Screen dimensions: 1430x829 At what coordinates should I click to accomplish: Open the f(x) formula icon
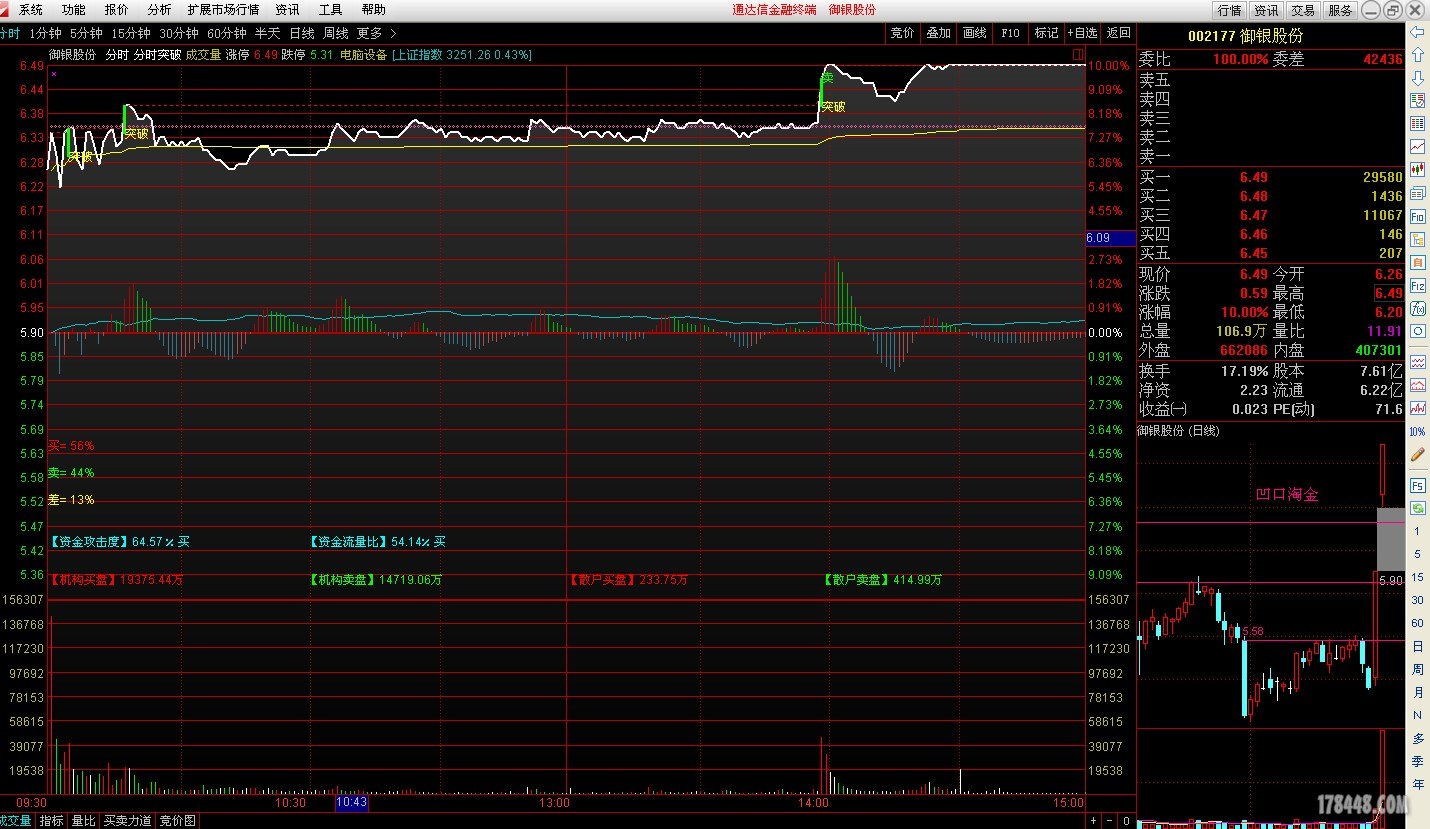click(1417, 308)
